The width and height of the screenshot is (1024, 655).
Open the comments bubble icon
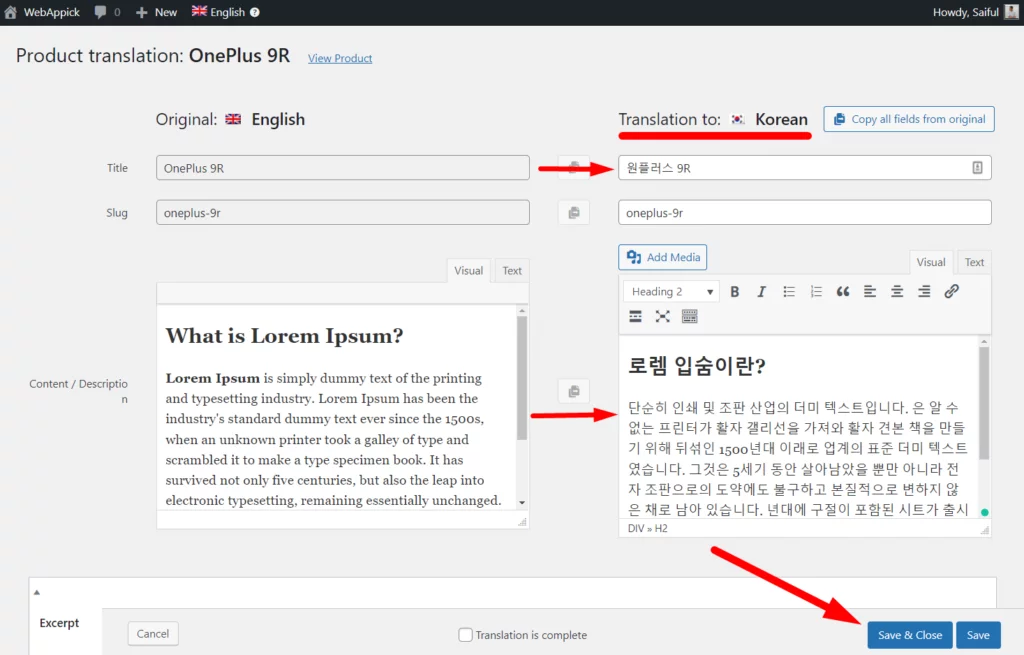(x=100, y=12)
